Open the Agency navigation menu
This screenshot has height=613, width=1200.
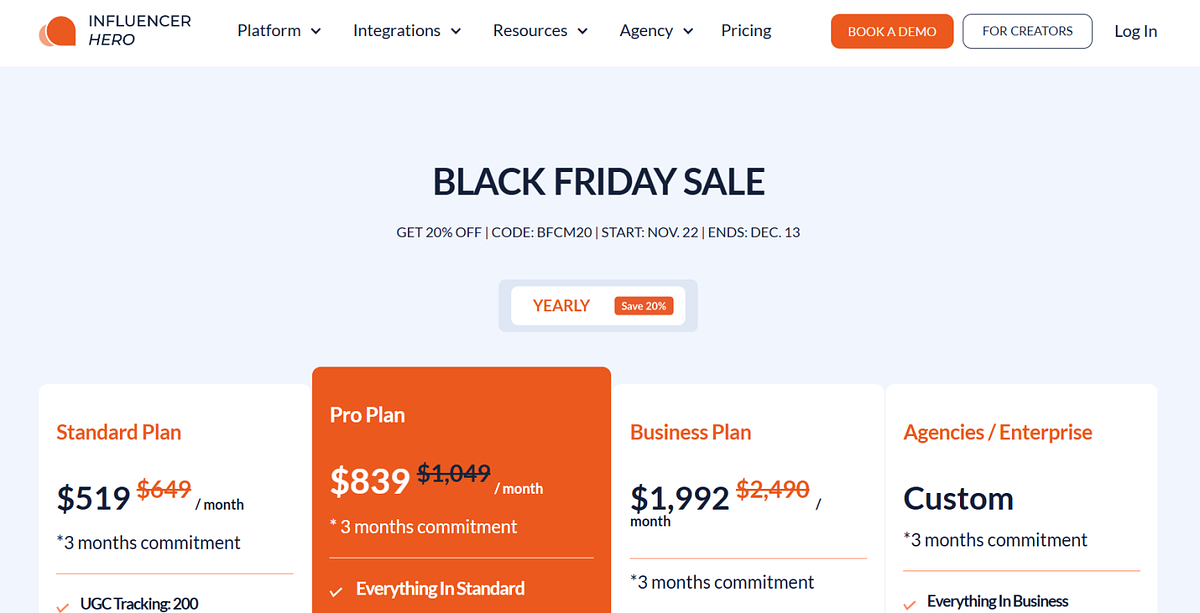[656, 31]
